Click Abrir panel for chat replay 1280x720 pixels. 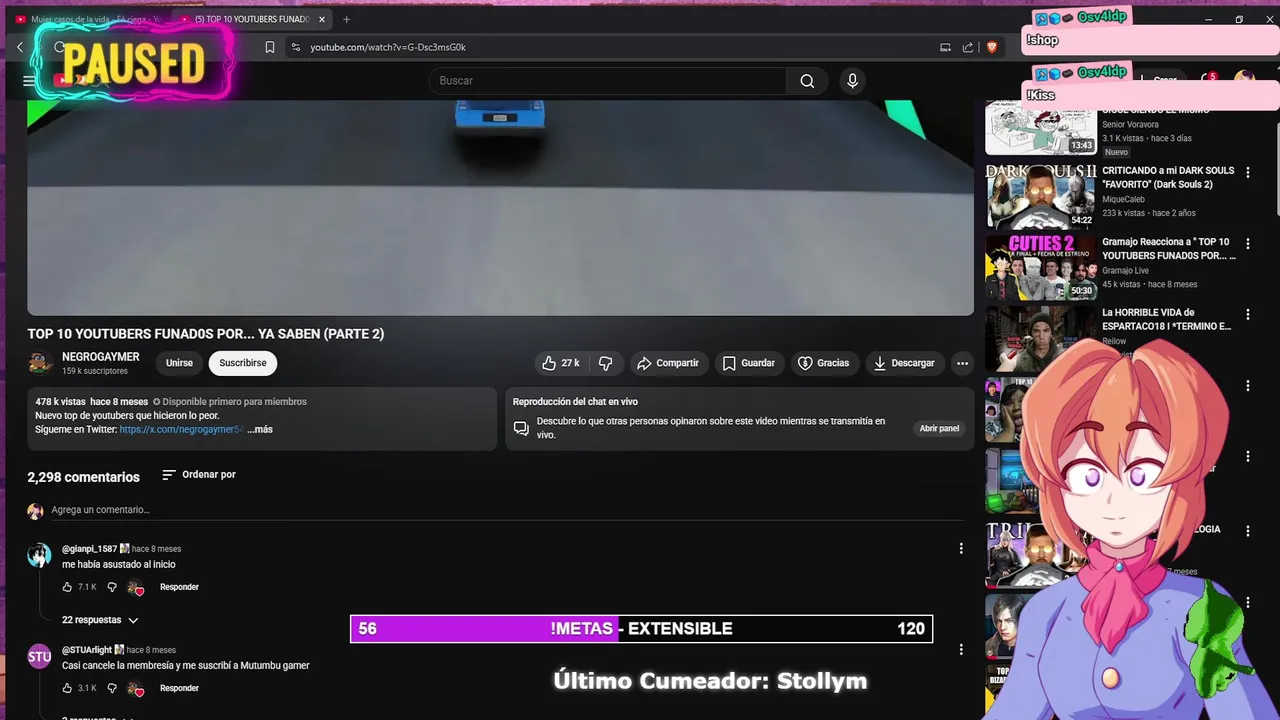pos(939,428)
